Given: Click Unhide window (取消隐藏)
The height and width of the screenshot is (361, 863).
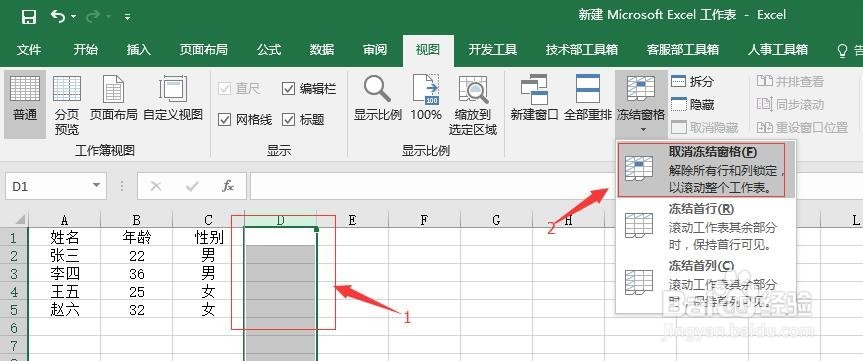Looking at the screenshot, I should click(704, 128).
